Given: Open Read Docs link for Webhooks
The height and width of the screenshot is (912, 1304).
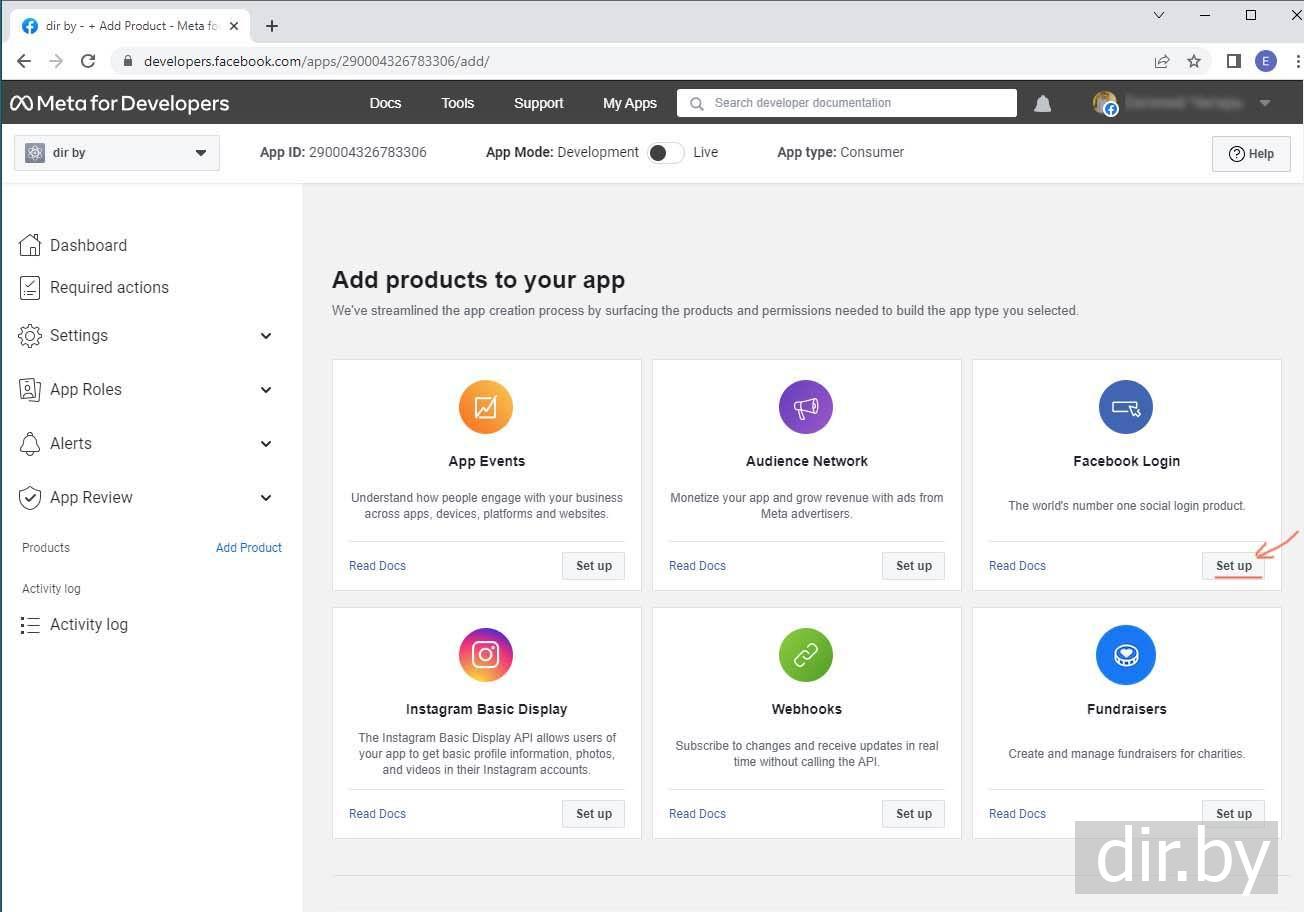Looking at the screenshot, I should pos(697,814).
